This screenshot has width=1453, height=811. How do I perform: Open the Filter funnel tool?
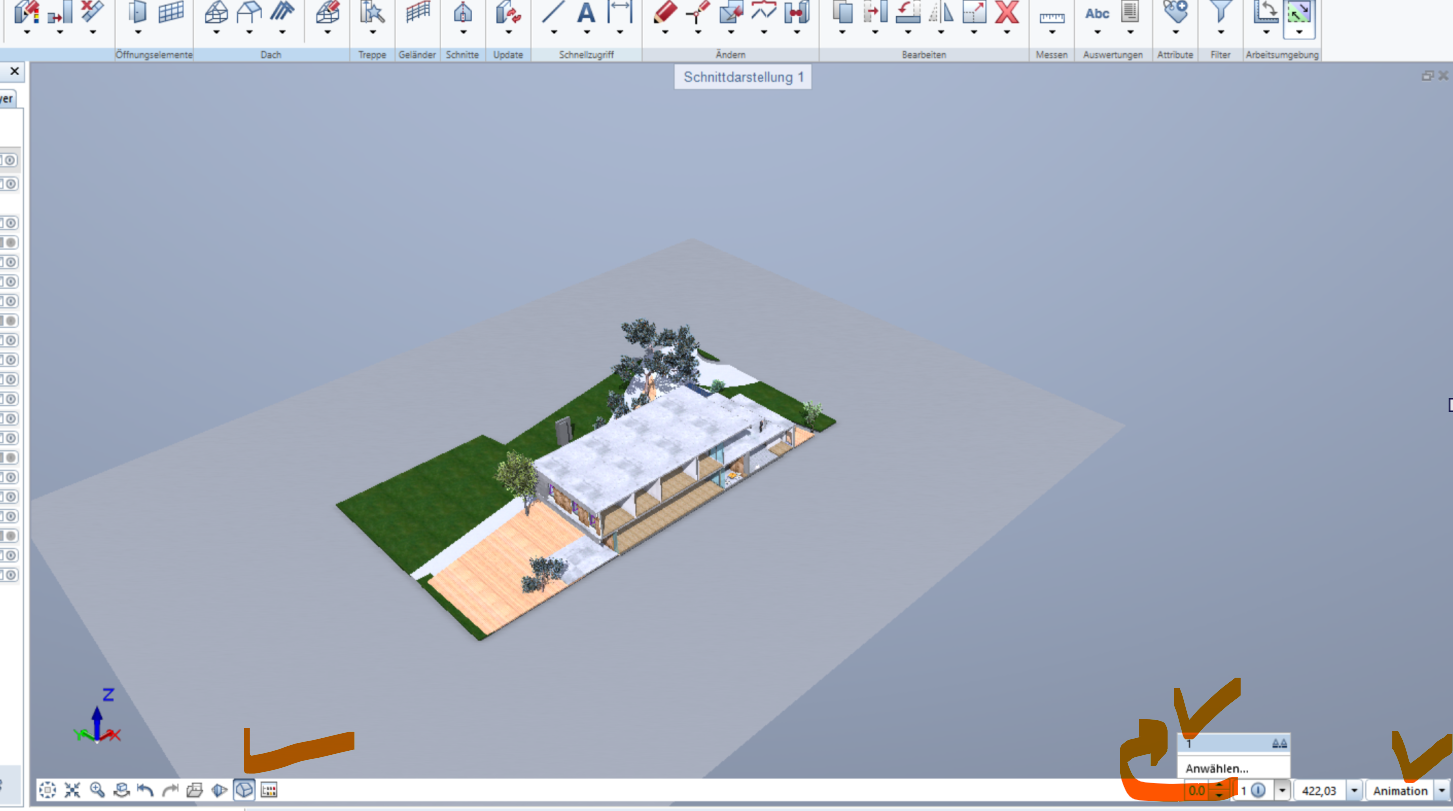tap(1219, 12)
